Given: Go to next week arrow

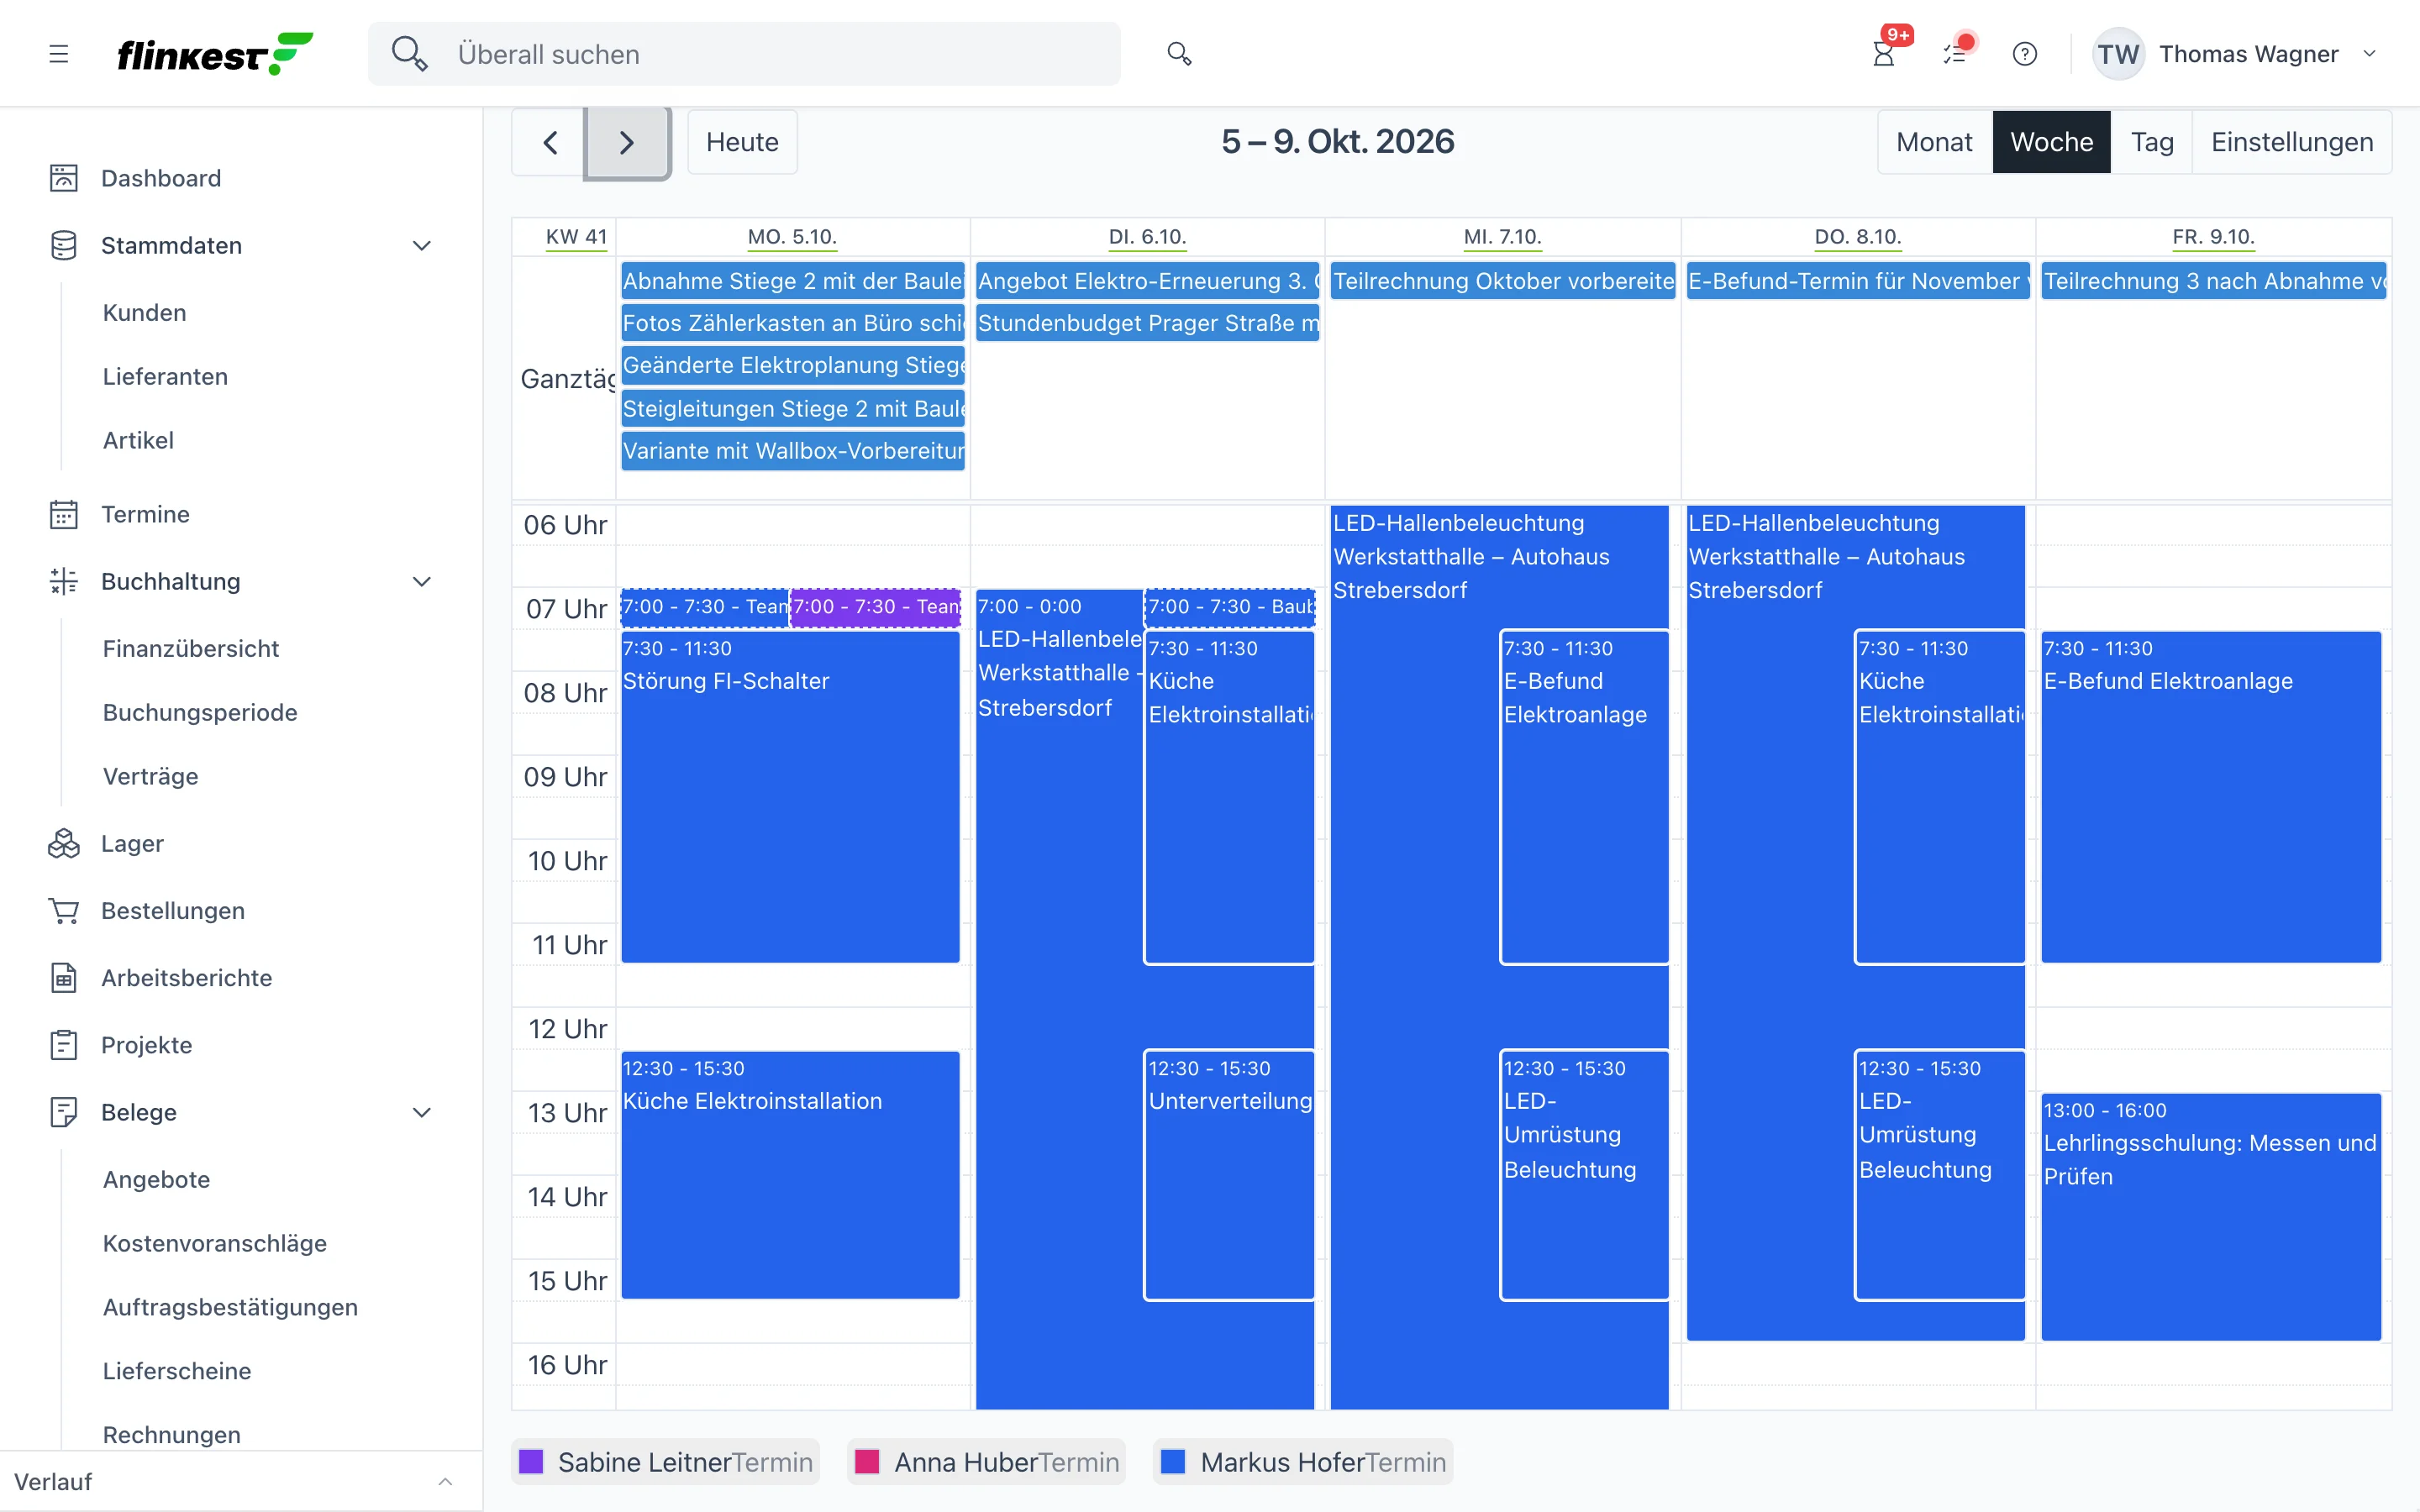Looking at the screenshot, I should 627,142.
